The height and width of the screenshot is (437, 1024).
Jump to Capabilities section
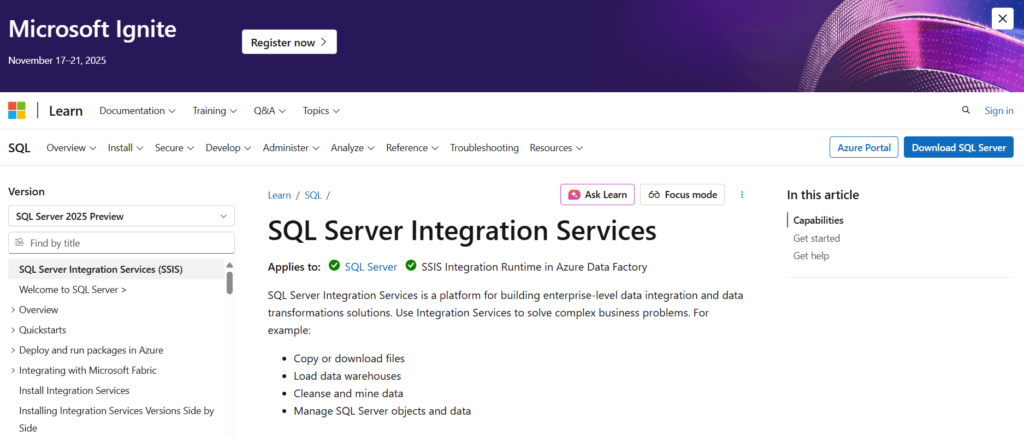click(x=818, y=221)
